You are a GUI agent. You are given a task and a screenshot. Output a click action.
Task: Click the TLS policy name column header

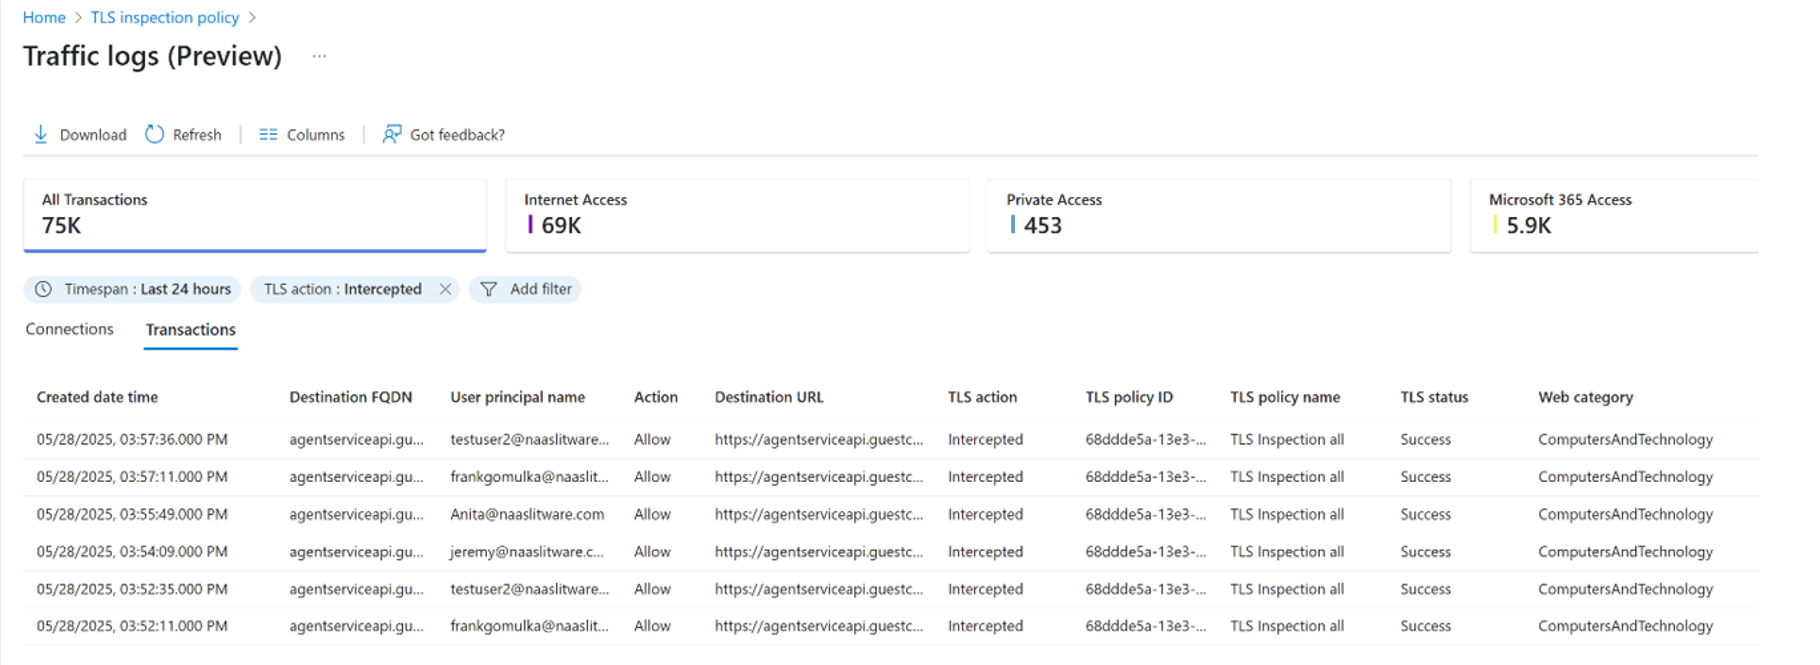tap(1285, 397)
